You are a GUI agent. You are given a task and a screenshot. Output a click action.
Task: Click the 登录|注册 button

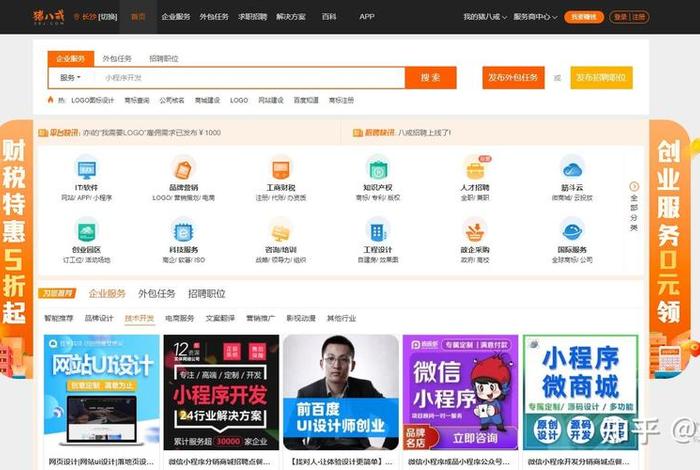pyautogui.click(x=629, y=17)
